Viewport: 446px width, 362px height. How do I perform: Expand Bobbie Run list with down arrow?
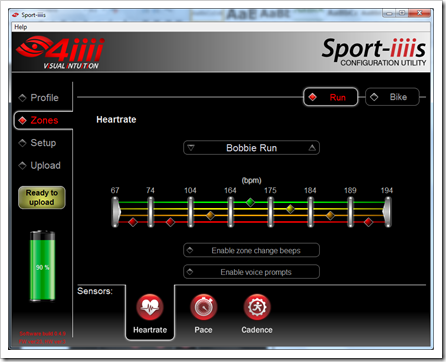coord(191,148)
